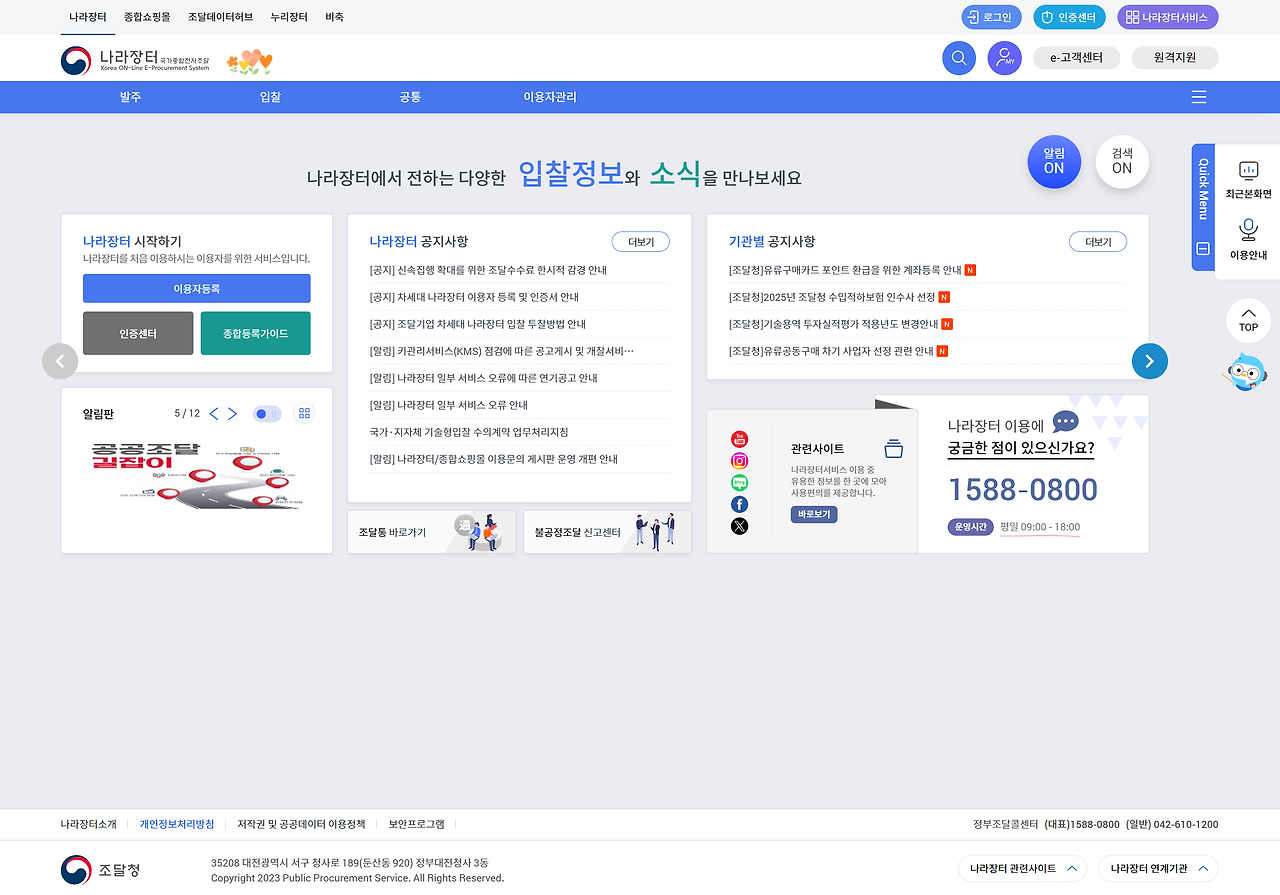Toggle the 알림 ON button
This screenshot has width=1280, height=895.
[1054, 162]
